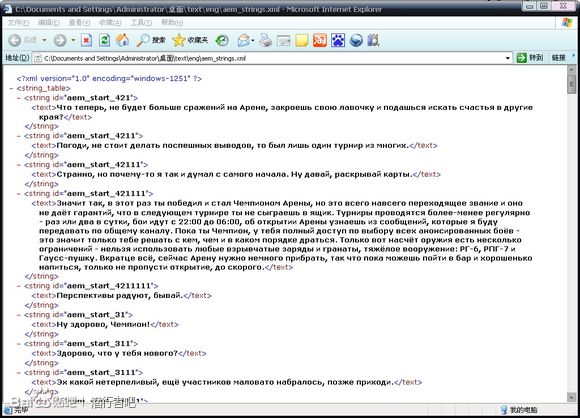Viewport: 580px width, 418px height.
Task: Click the 转到 Go button
Action: [530, 58]
